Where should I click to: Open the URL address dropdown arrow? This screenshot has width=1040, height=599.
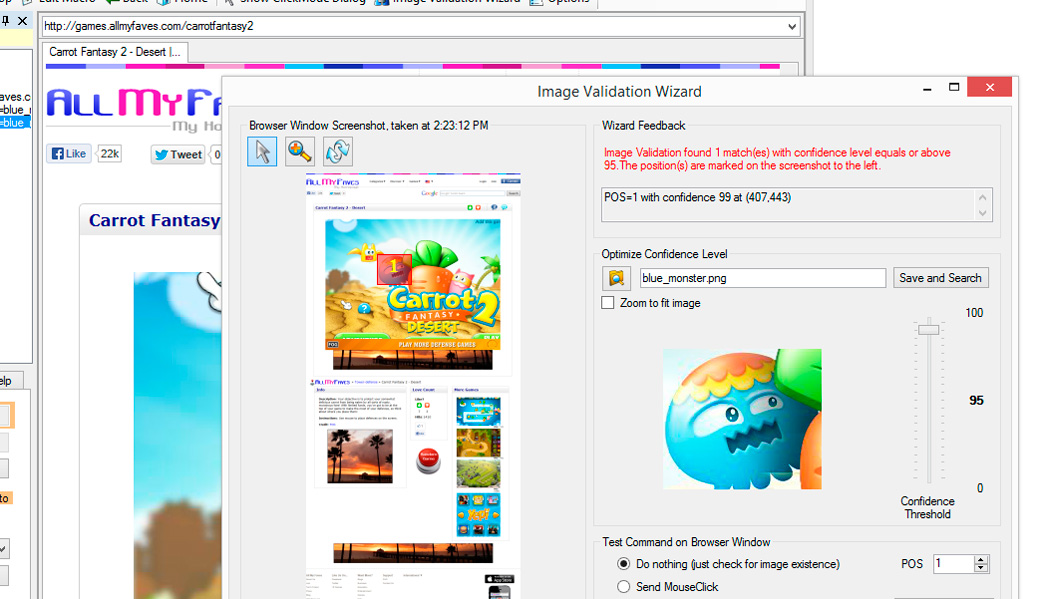(x=792, y=27)
